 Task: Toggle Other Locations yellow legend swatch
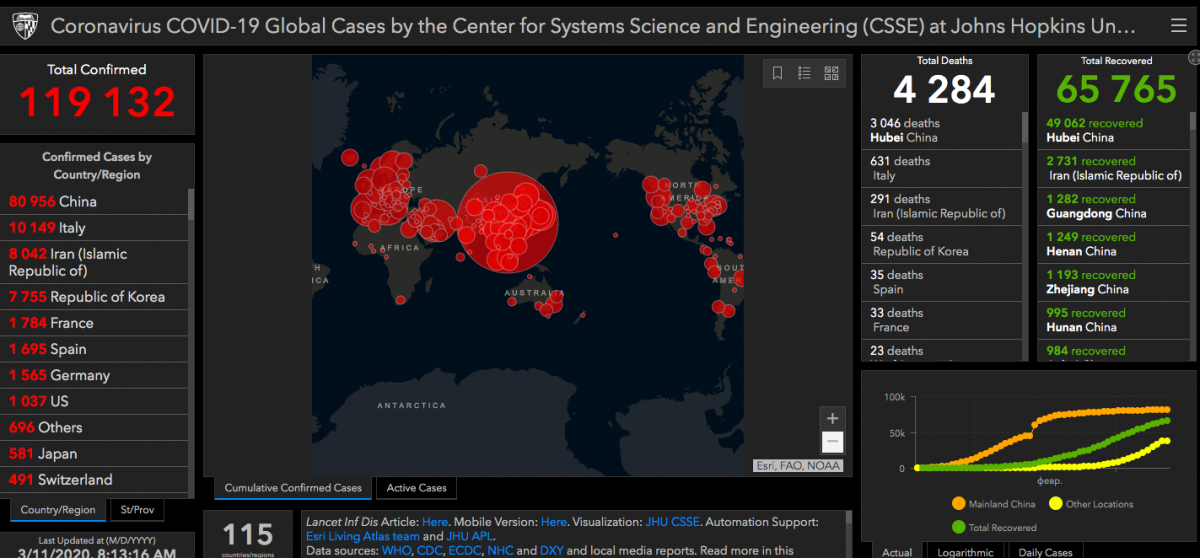click(x=1054, y=503)
